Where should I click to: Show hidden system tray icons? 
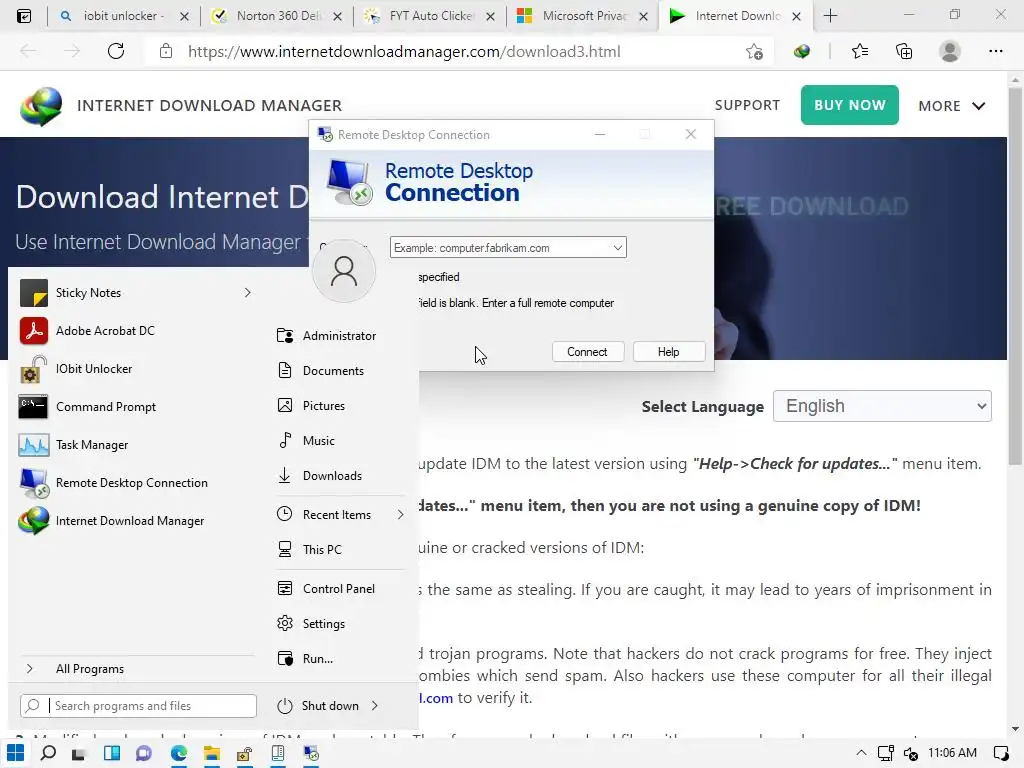click(x=861, y=753)
